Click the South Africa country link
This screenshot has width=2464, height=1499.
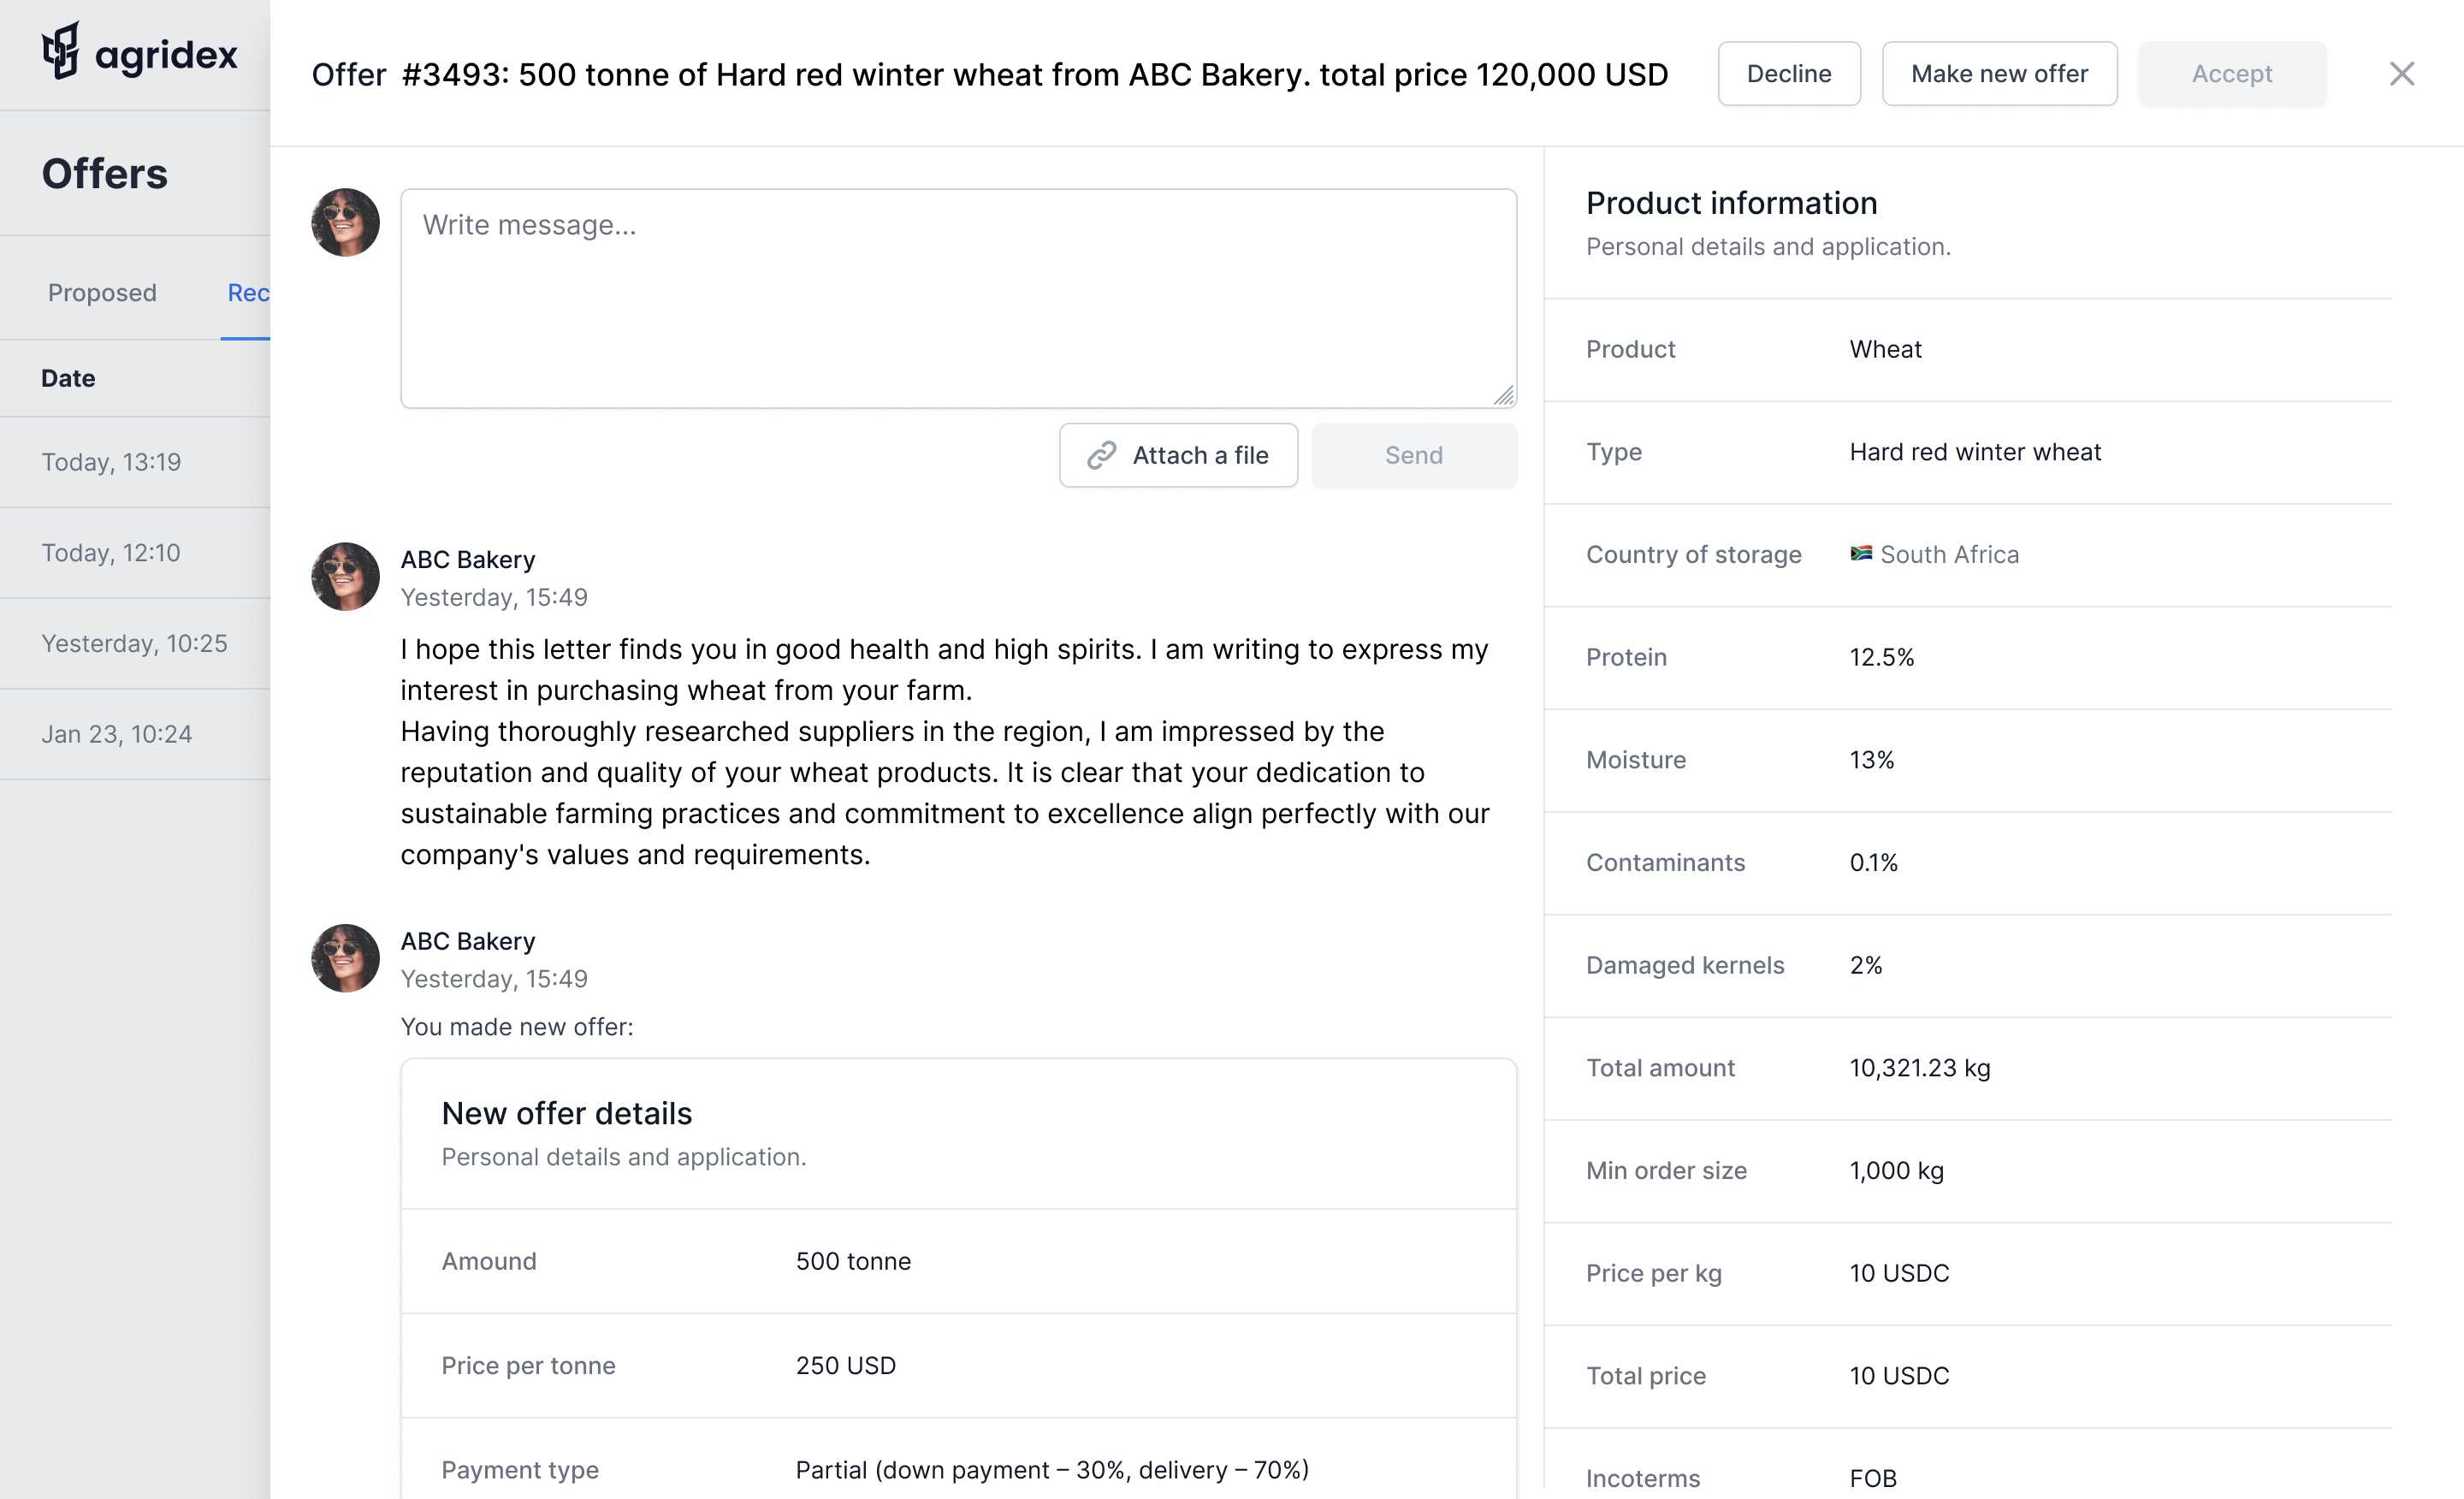pos(1948,554)
